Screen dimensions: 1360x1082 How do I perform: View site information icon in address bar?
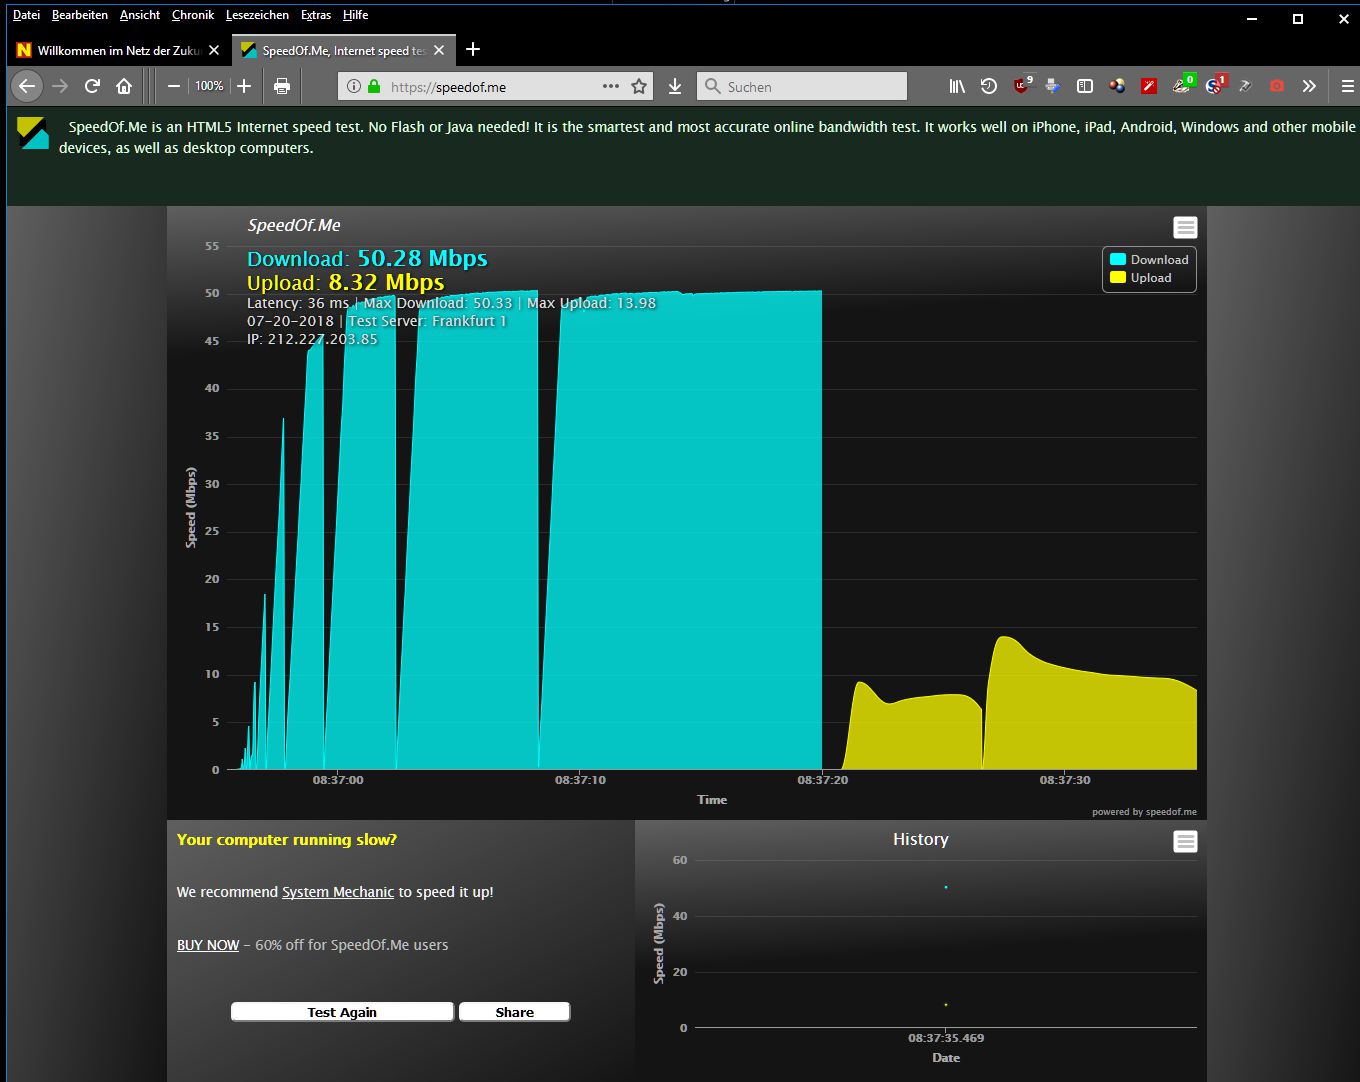coord(353,87)
